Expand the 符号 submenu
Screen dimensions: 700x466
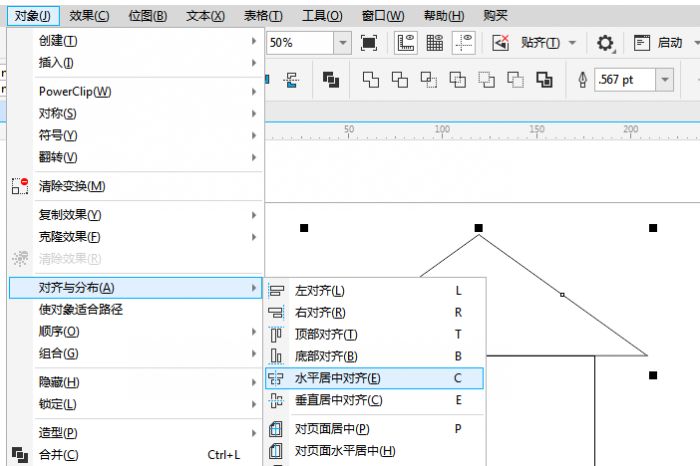254,135
